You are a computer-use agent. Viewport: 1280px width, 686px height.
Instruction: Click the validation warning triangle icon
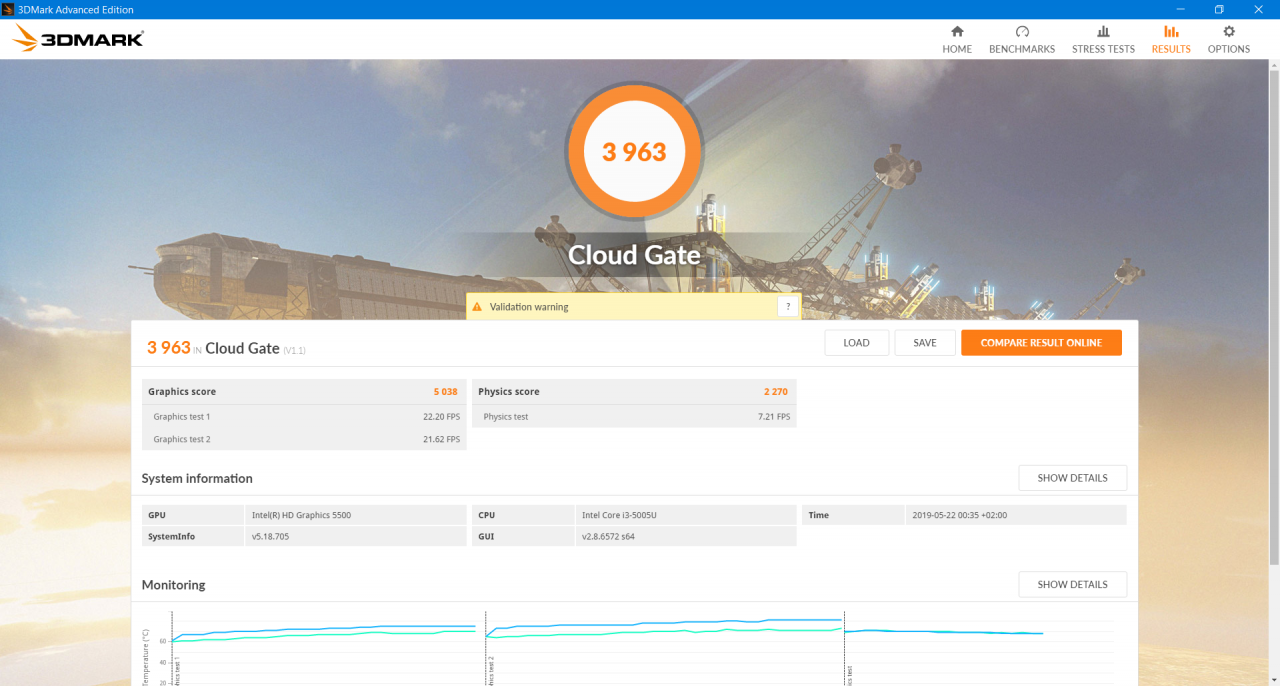[x=477, y=307]
